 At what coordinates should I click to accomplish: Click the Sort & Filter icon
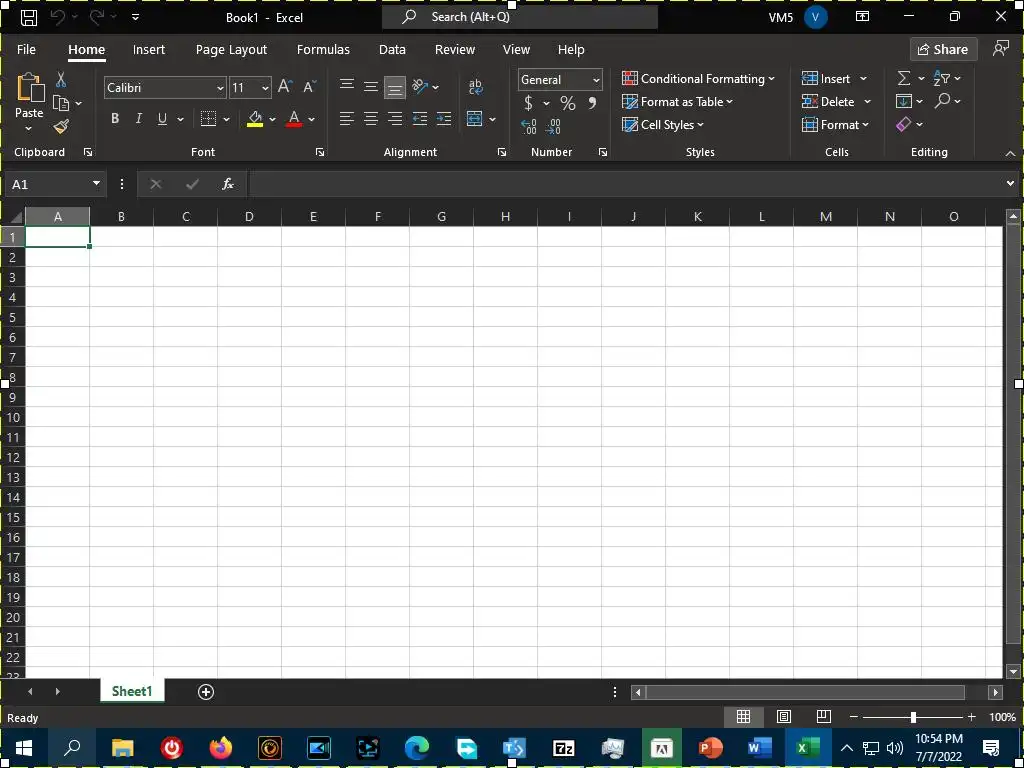(941, 78)
